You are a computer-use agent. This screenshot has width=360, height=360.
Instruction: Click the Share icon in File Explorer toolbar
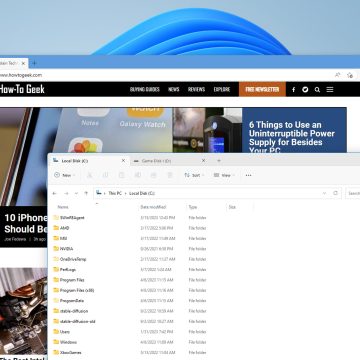[x=153, y=175]
